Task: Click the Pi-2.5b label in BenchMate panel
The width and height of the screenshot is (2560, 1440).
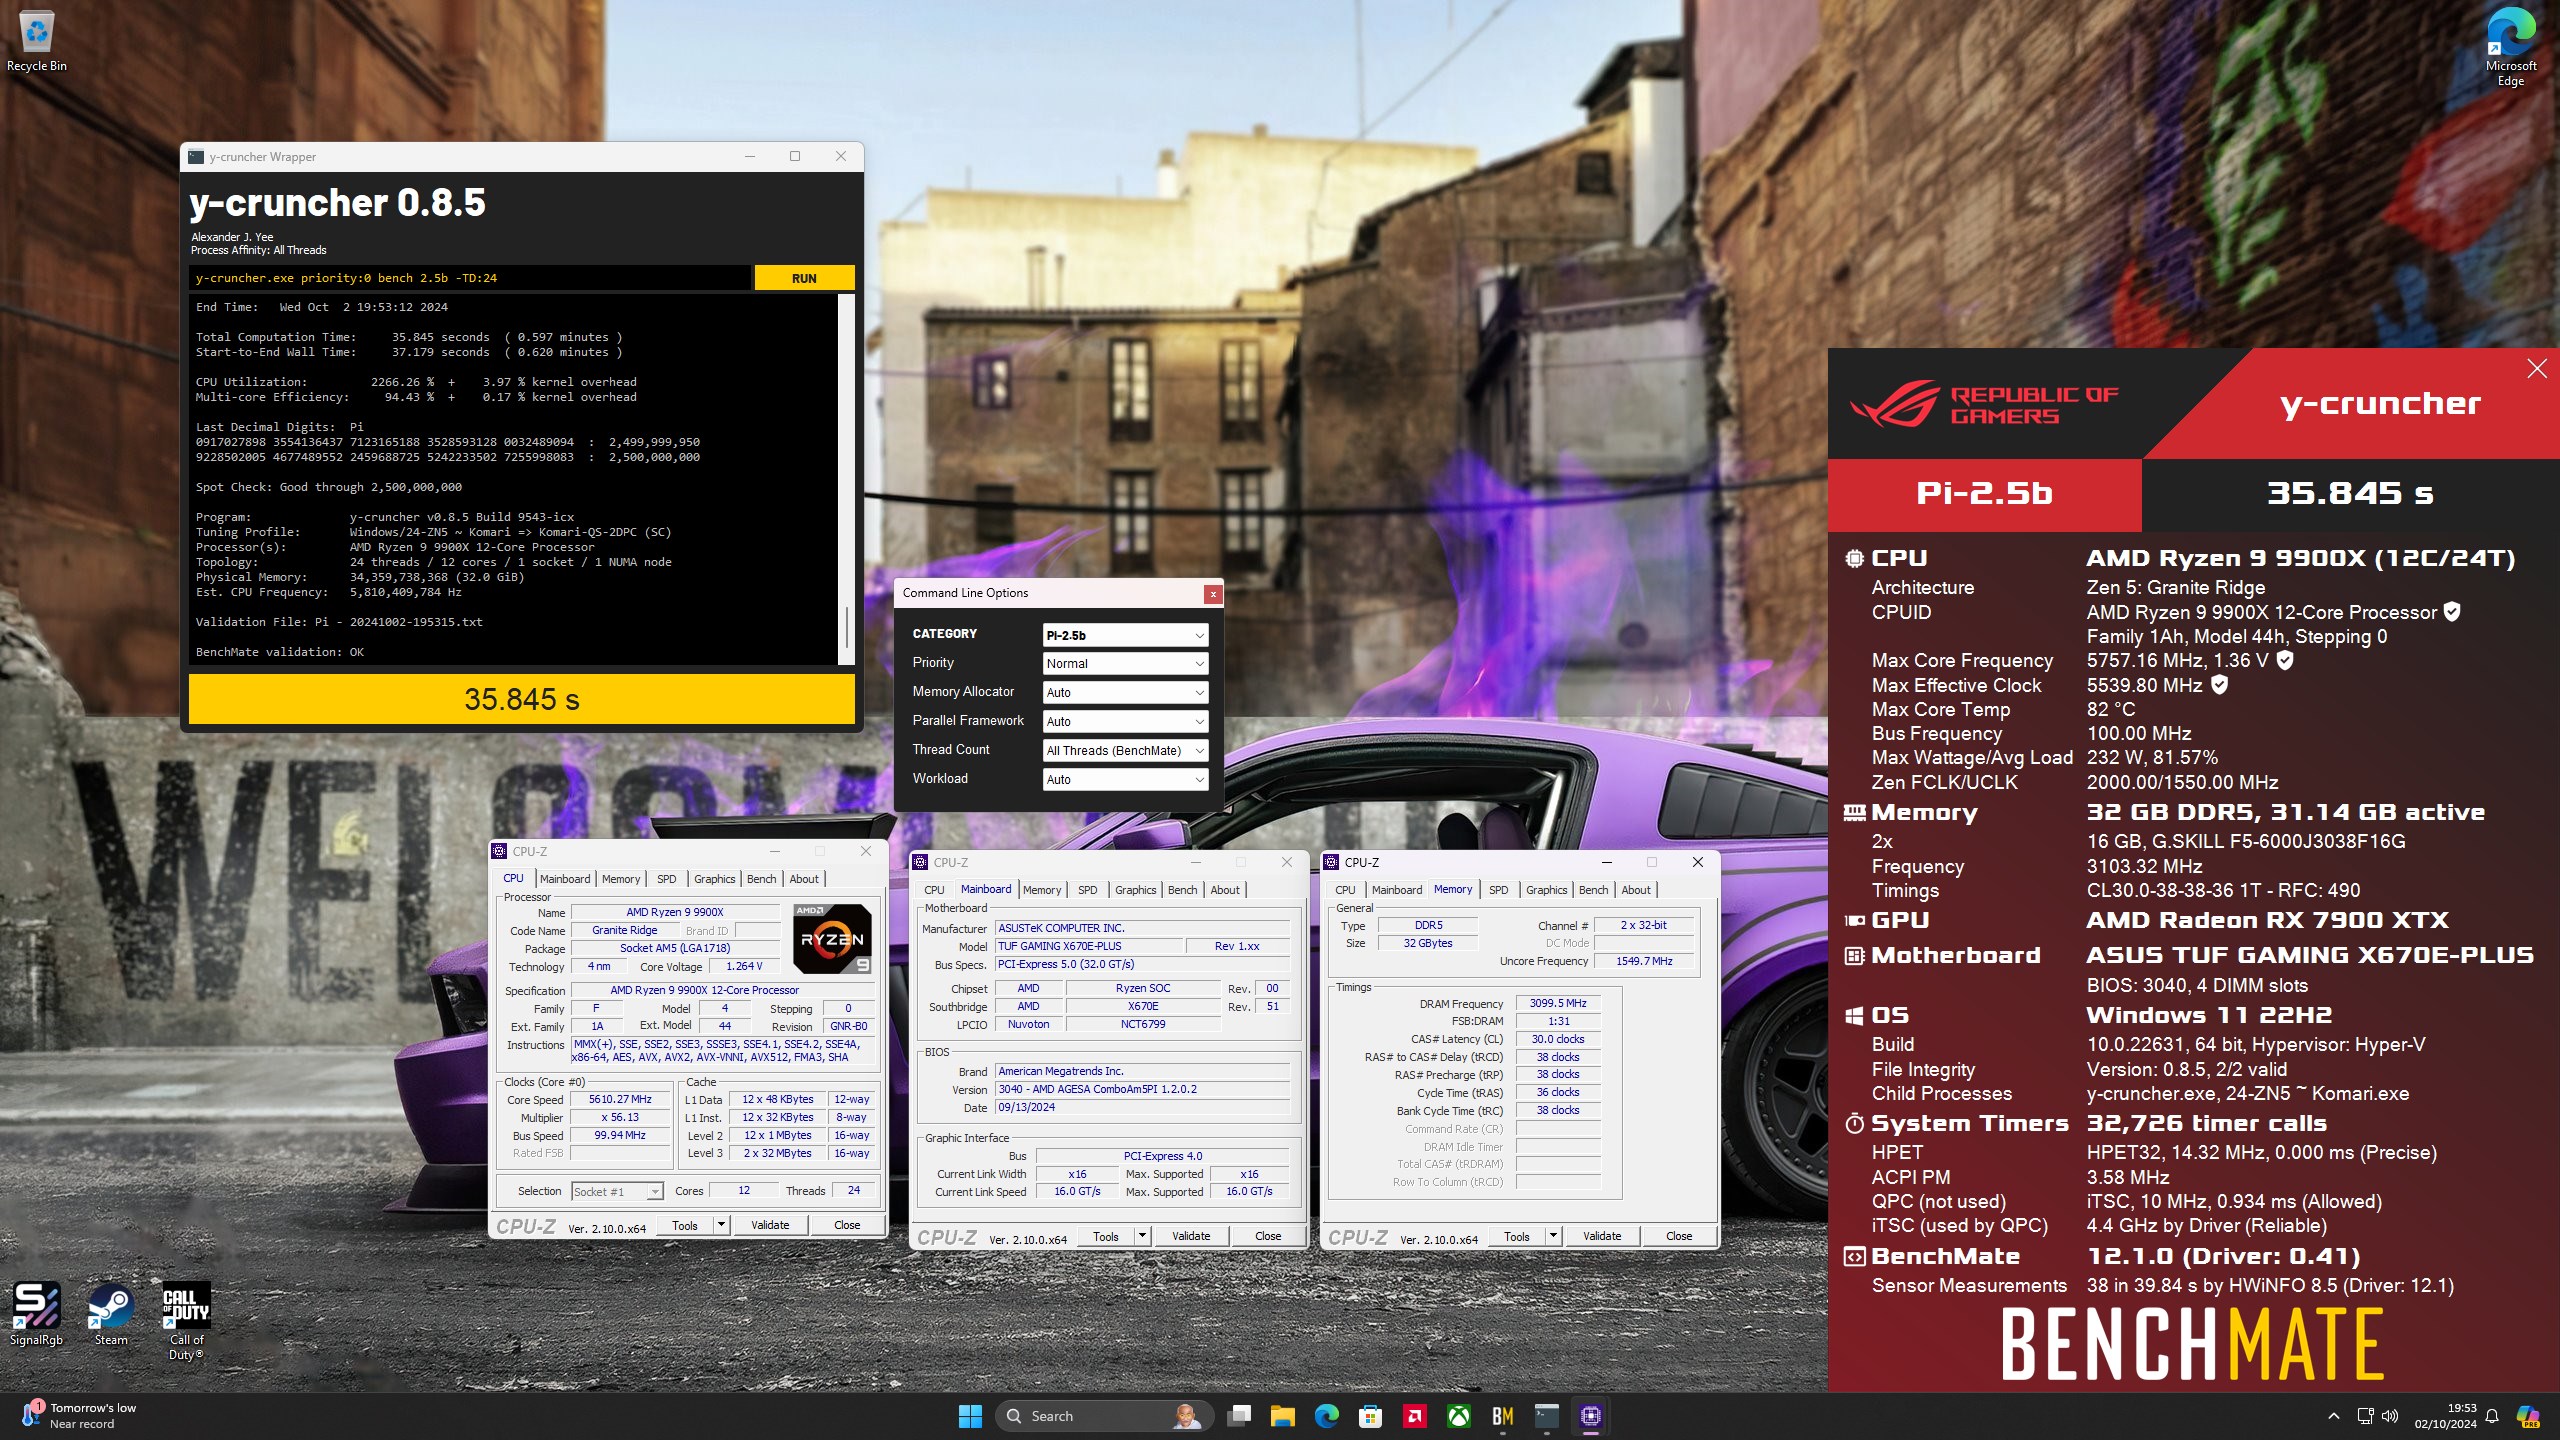Action: pos(1984,494)
